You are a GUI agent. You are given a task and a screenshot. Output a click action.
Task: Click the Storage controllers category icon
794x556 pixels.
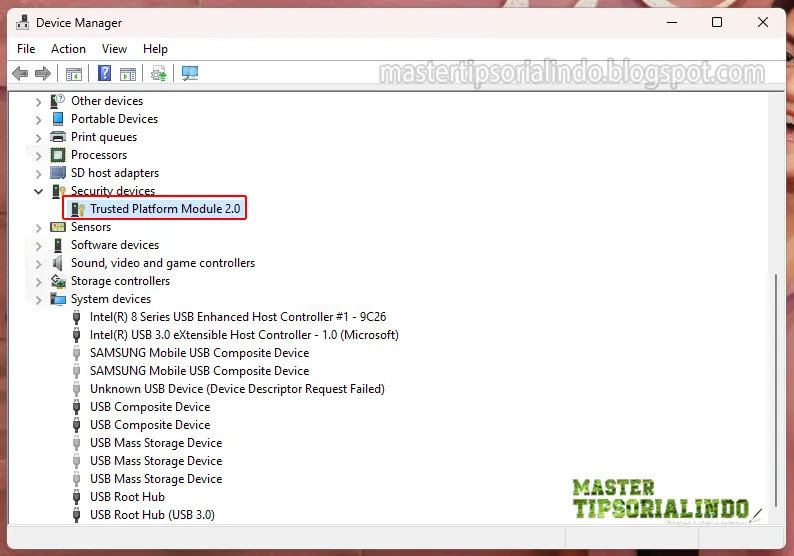point(58,281)
